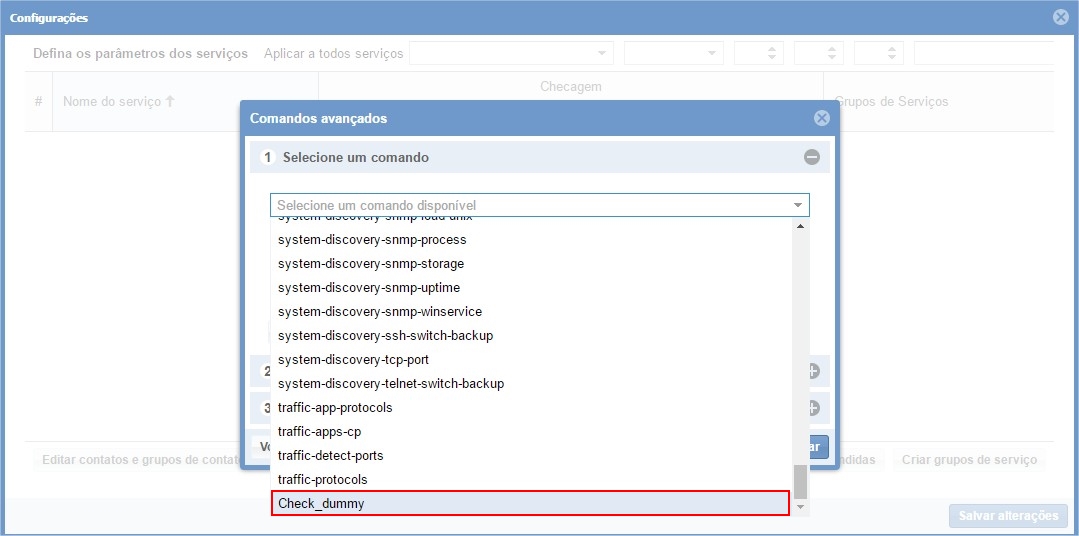1079x536 pixels.
Task: Focus the Selecione um comando disponível field
Action: point(530,205)
